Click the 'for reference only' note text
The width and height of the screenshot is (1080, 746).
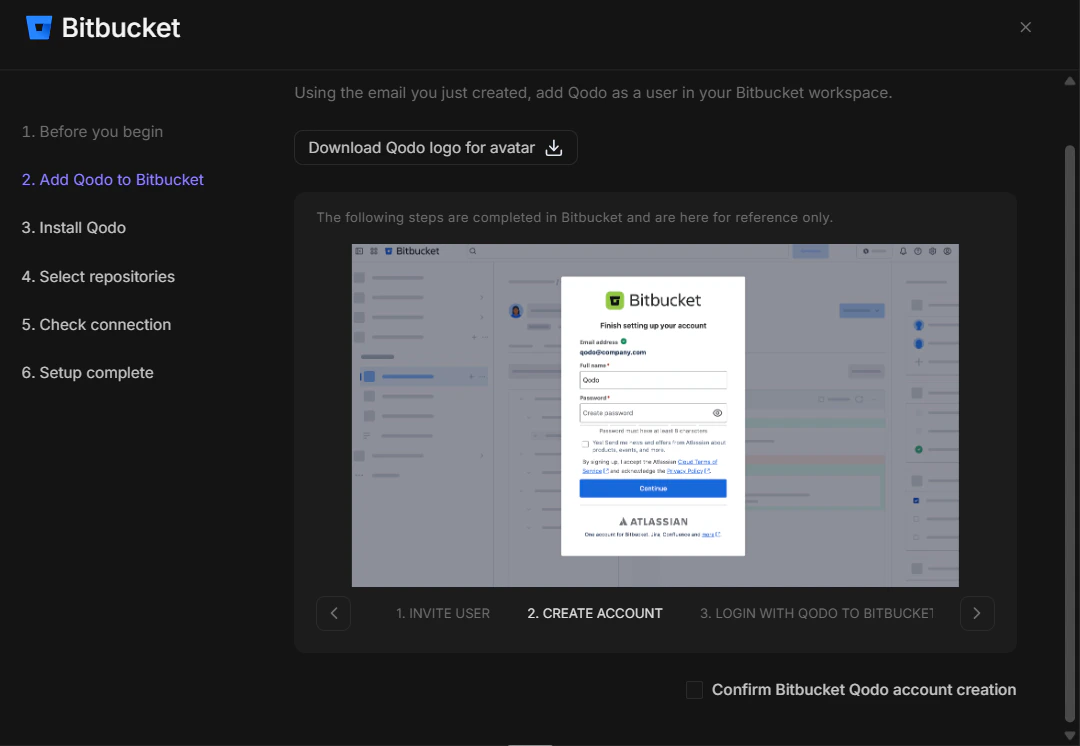pos(574,218)
